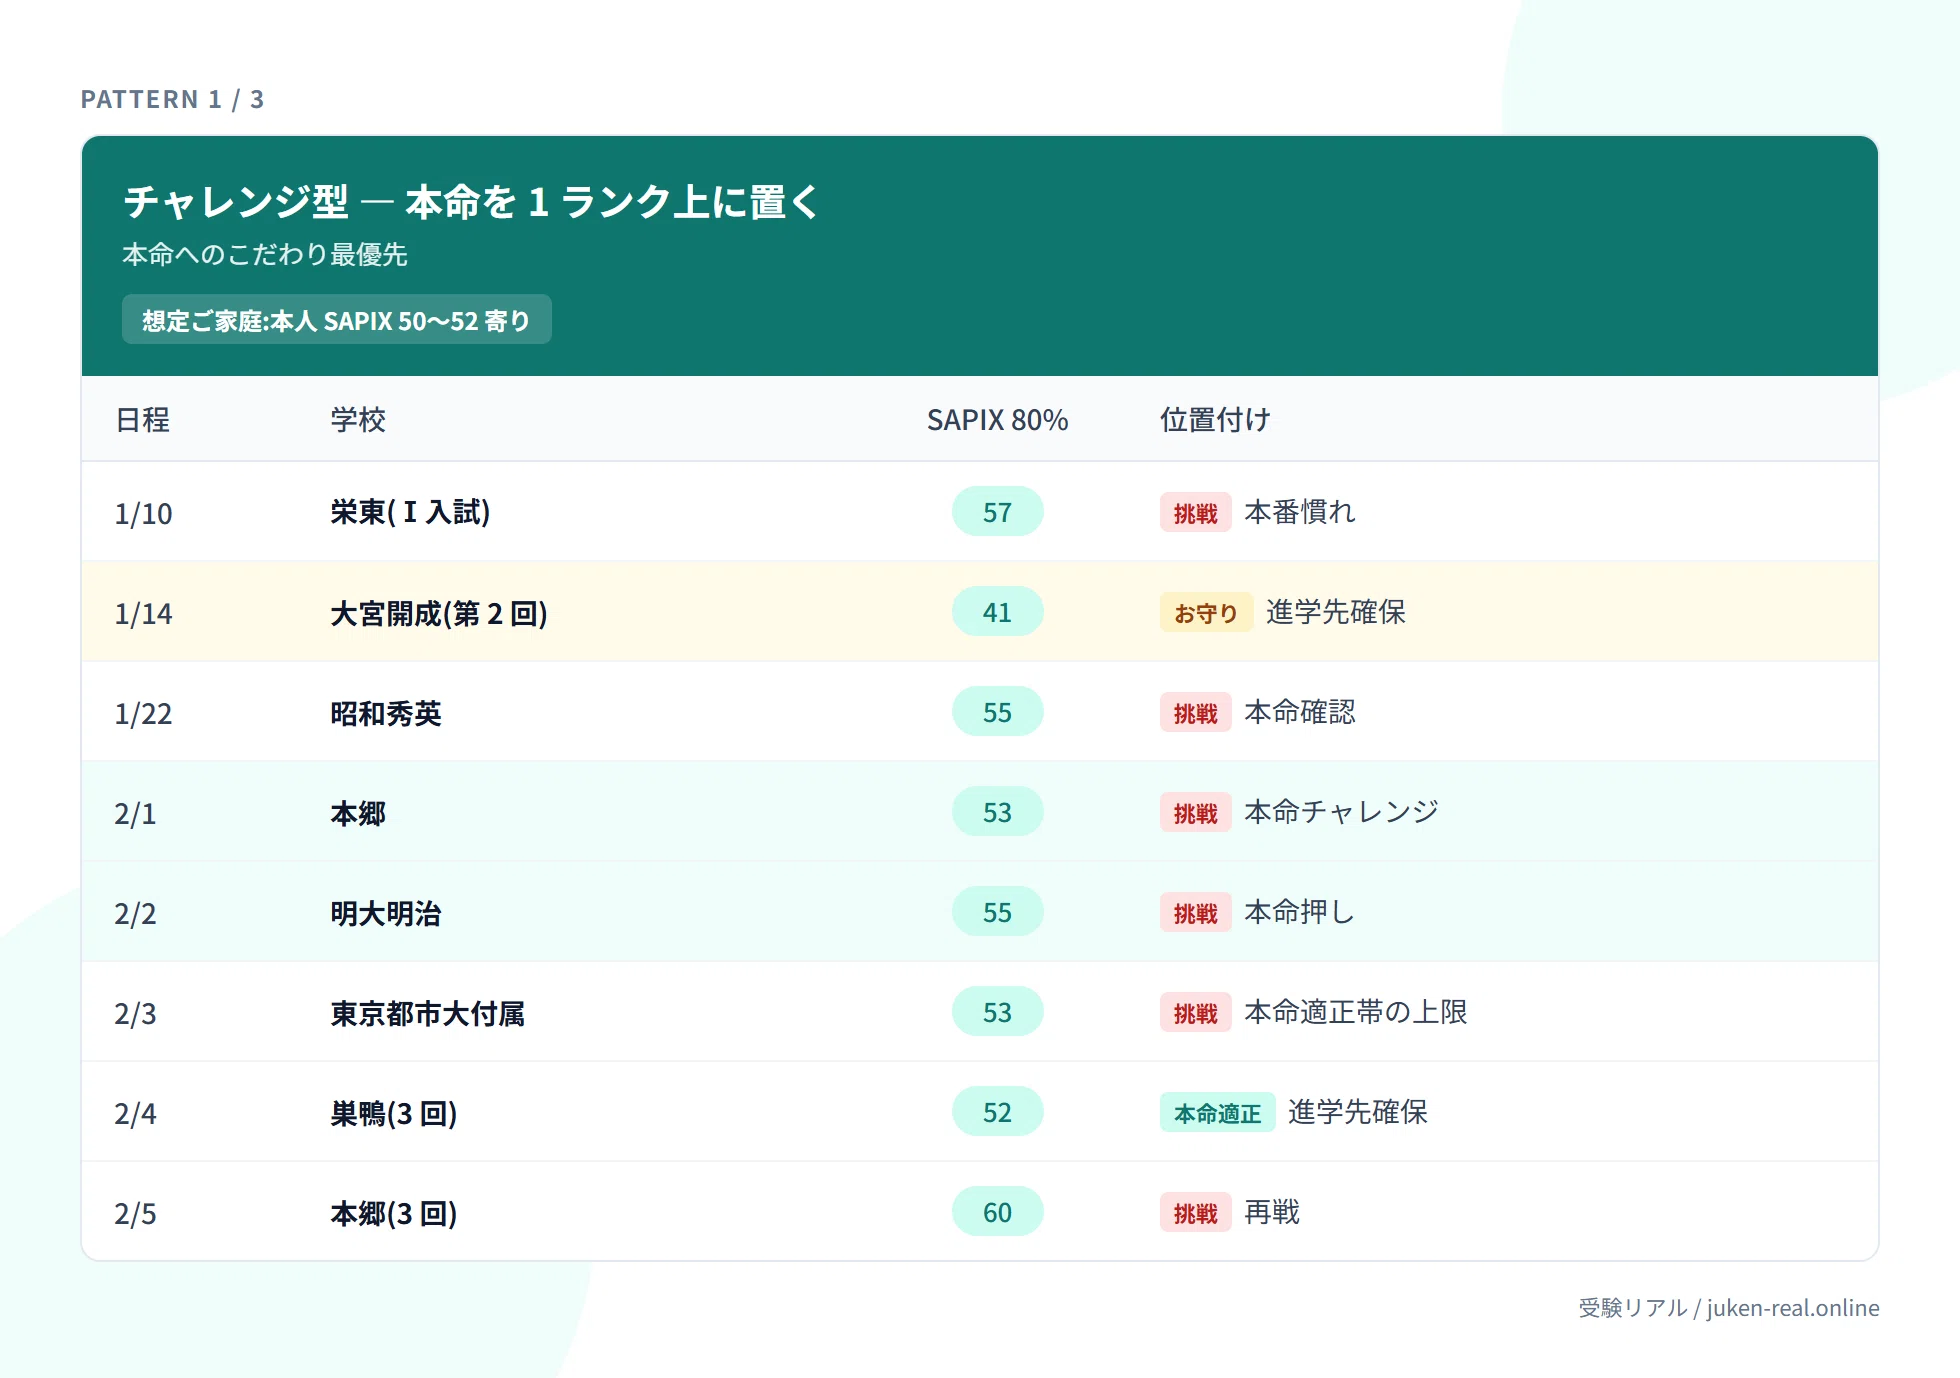Open the juken-real.online footer credit
The height and width of the screenshot is (1378, 1960).
pyautogui.click(x=1729, y=1308)
